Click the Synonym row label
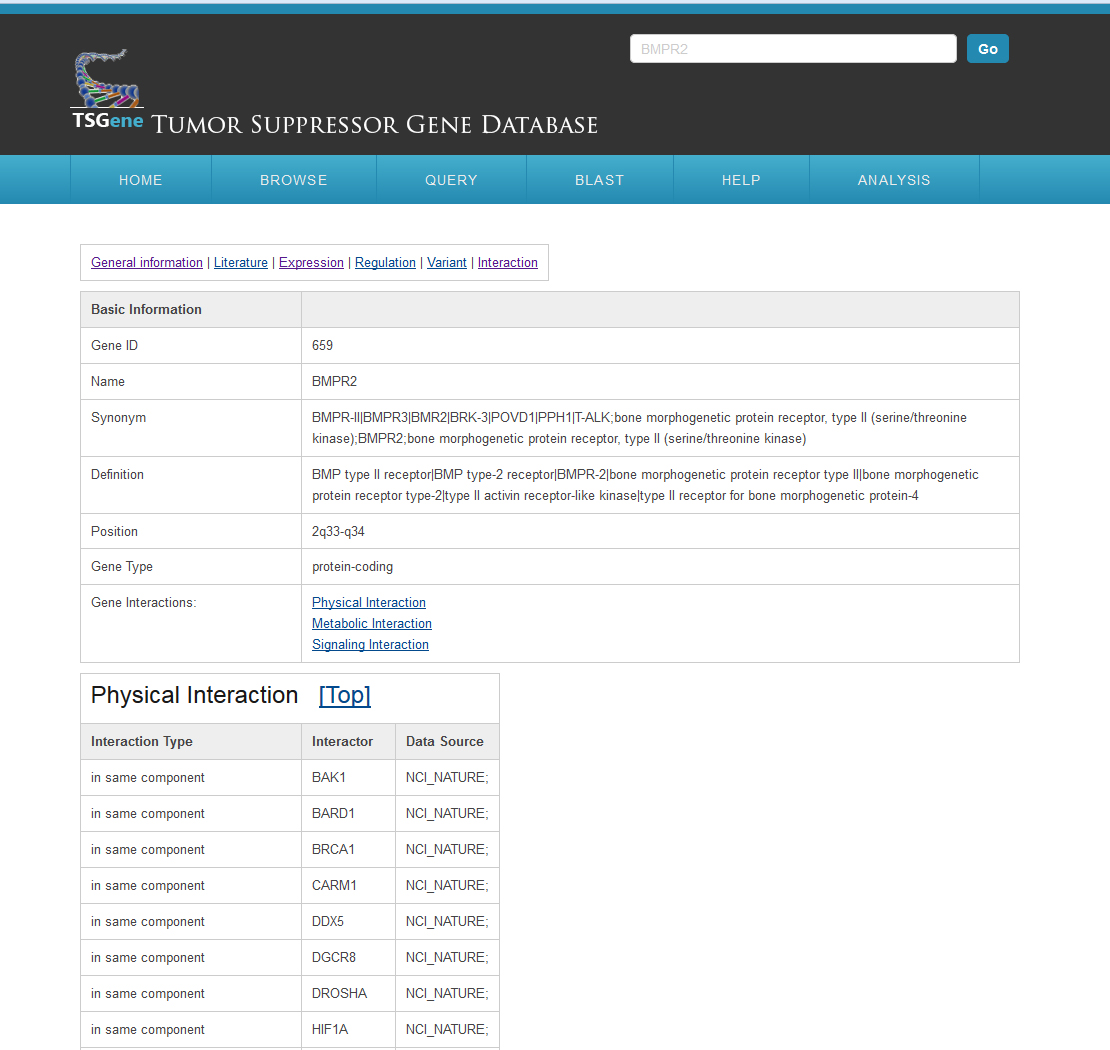 coord(118,418)
